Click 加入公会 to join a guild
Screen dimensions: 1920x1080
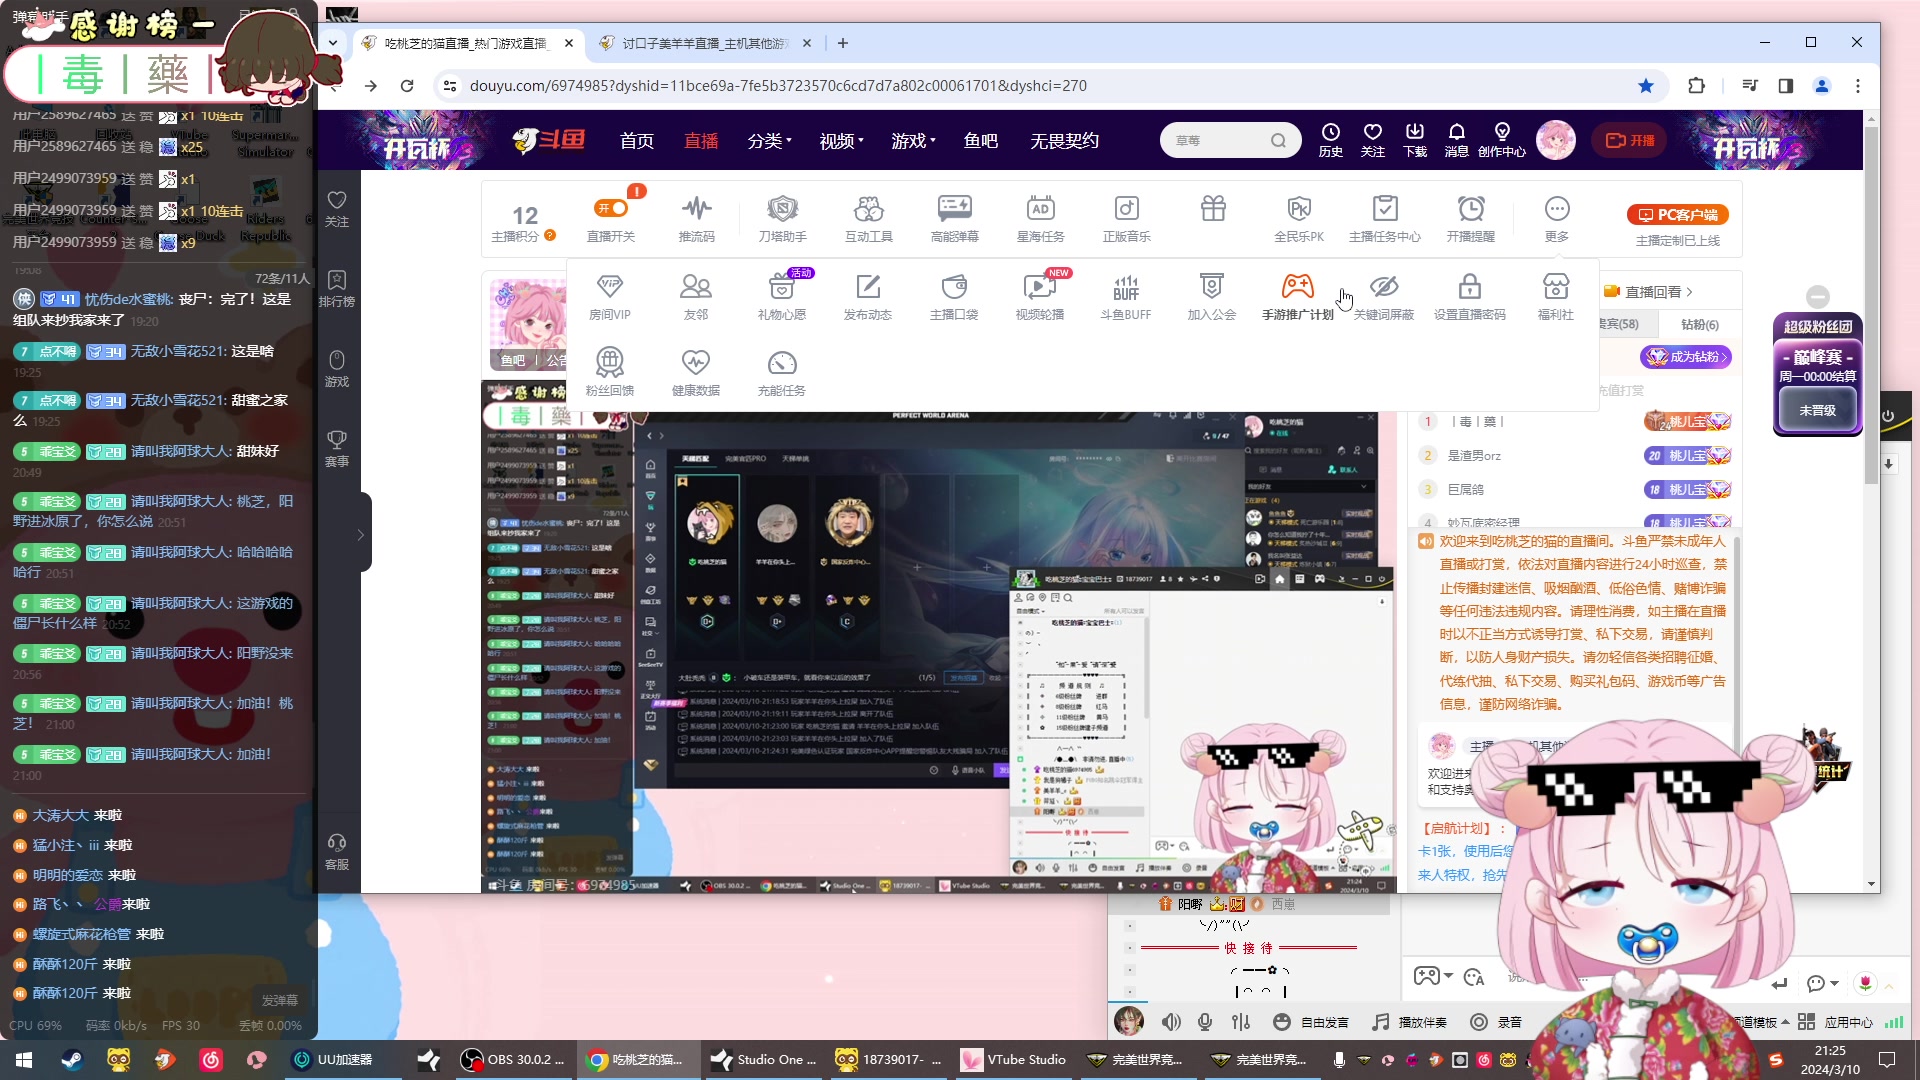(x=1212, y=297)
